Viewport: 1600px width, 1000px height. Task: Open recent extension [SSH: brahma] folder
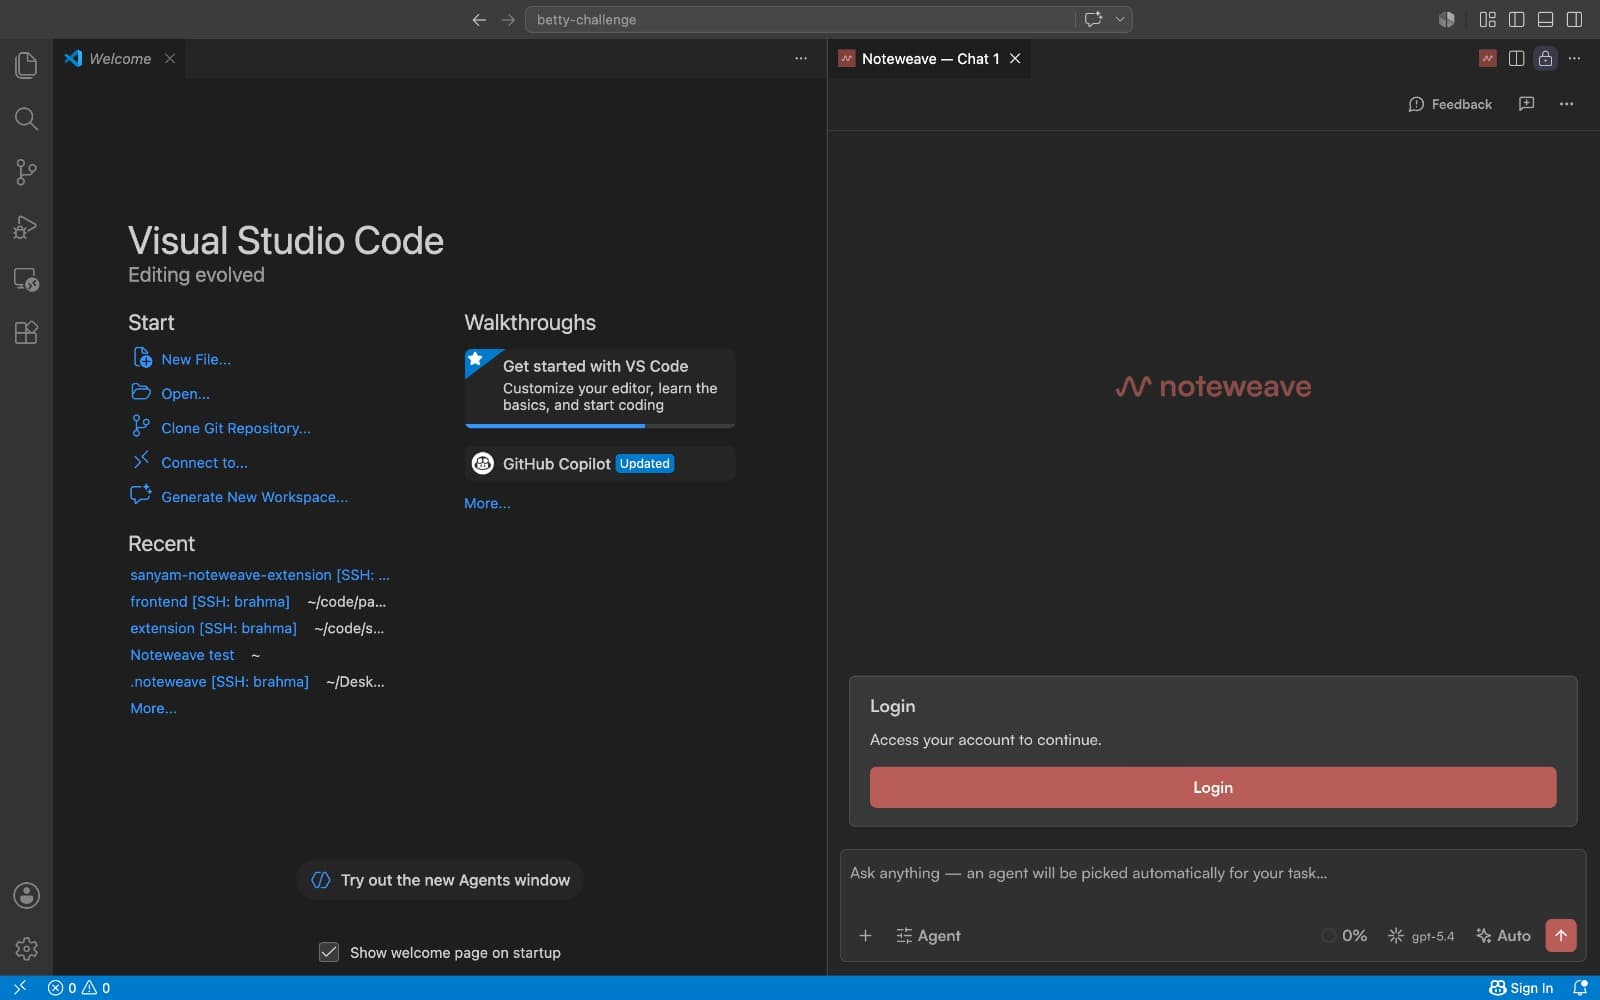click(213, 628)
